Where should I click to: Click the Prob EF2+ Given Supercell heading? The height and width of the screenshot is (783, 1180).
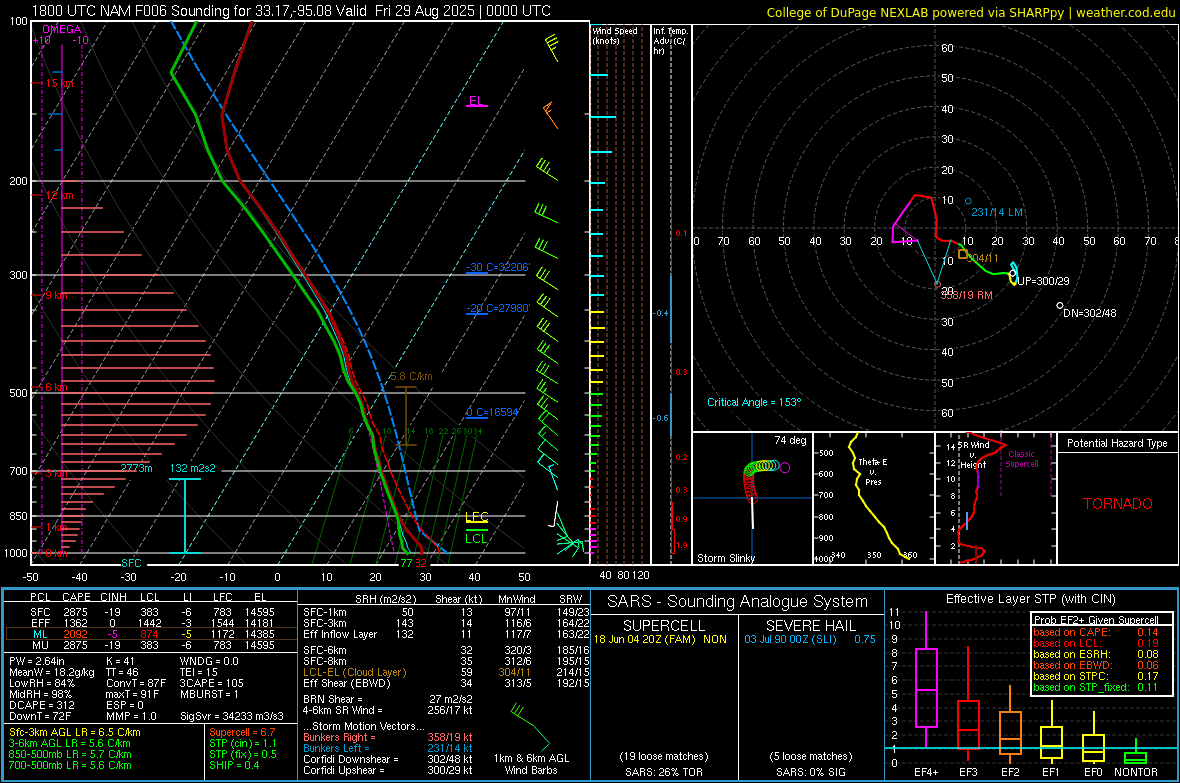tap(1096, 620)
